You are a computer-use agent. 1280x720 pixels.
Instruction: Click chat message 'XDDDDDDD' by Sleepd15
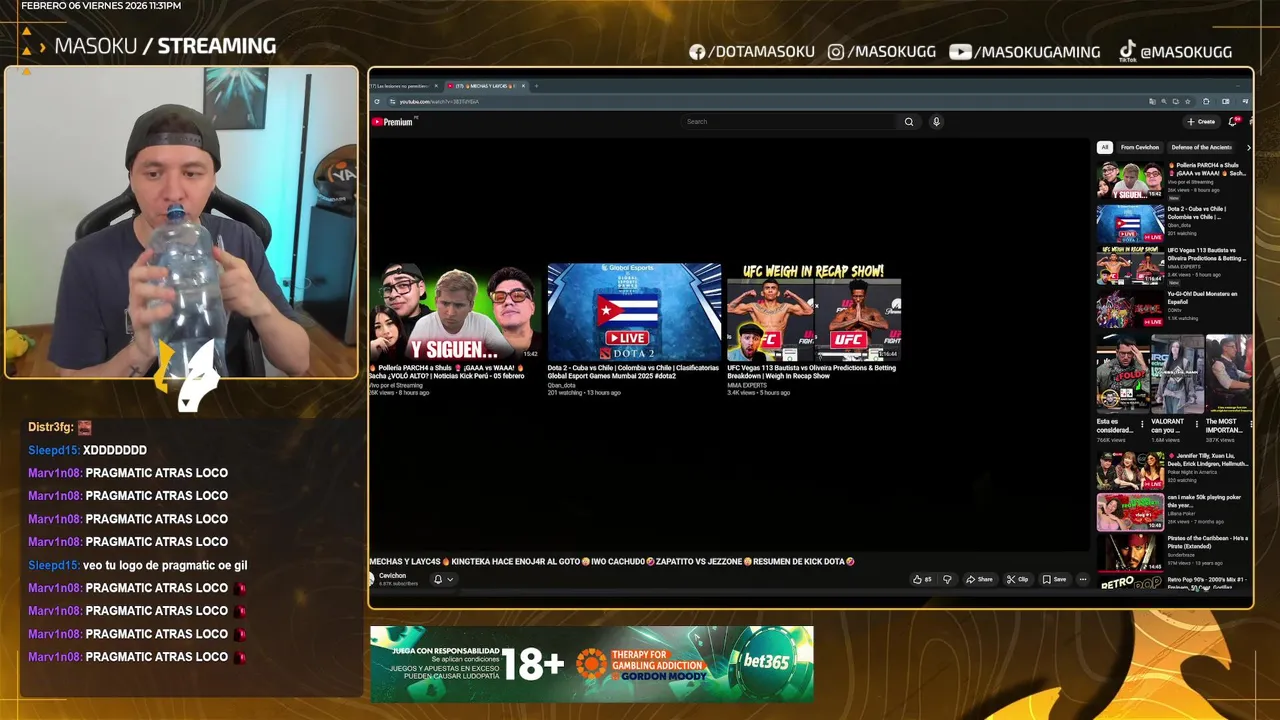[115, 450]
